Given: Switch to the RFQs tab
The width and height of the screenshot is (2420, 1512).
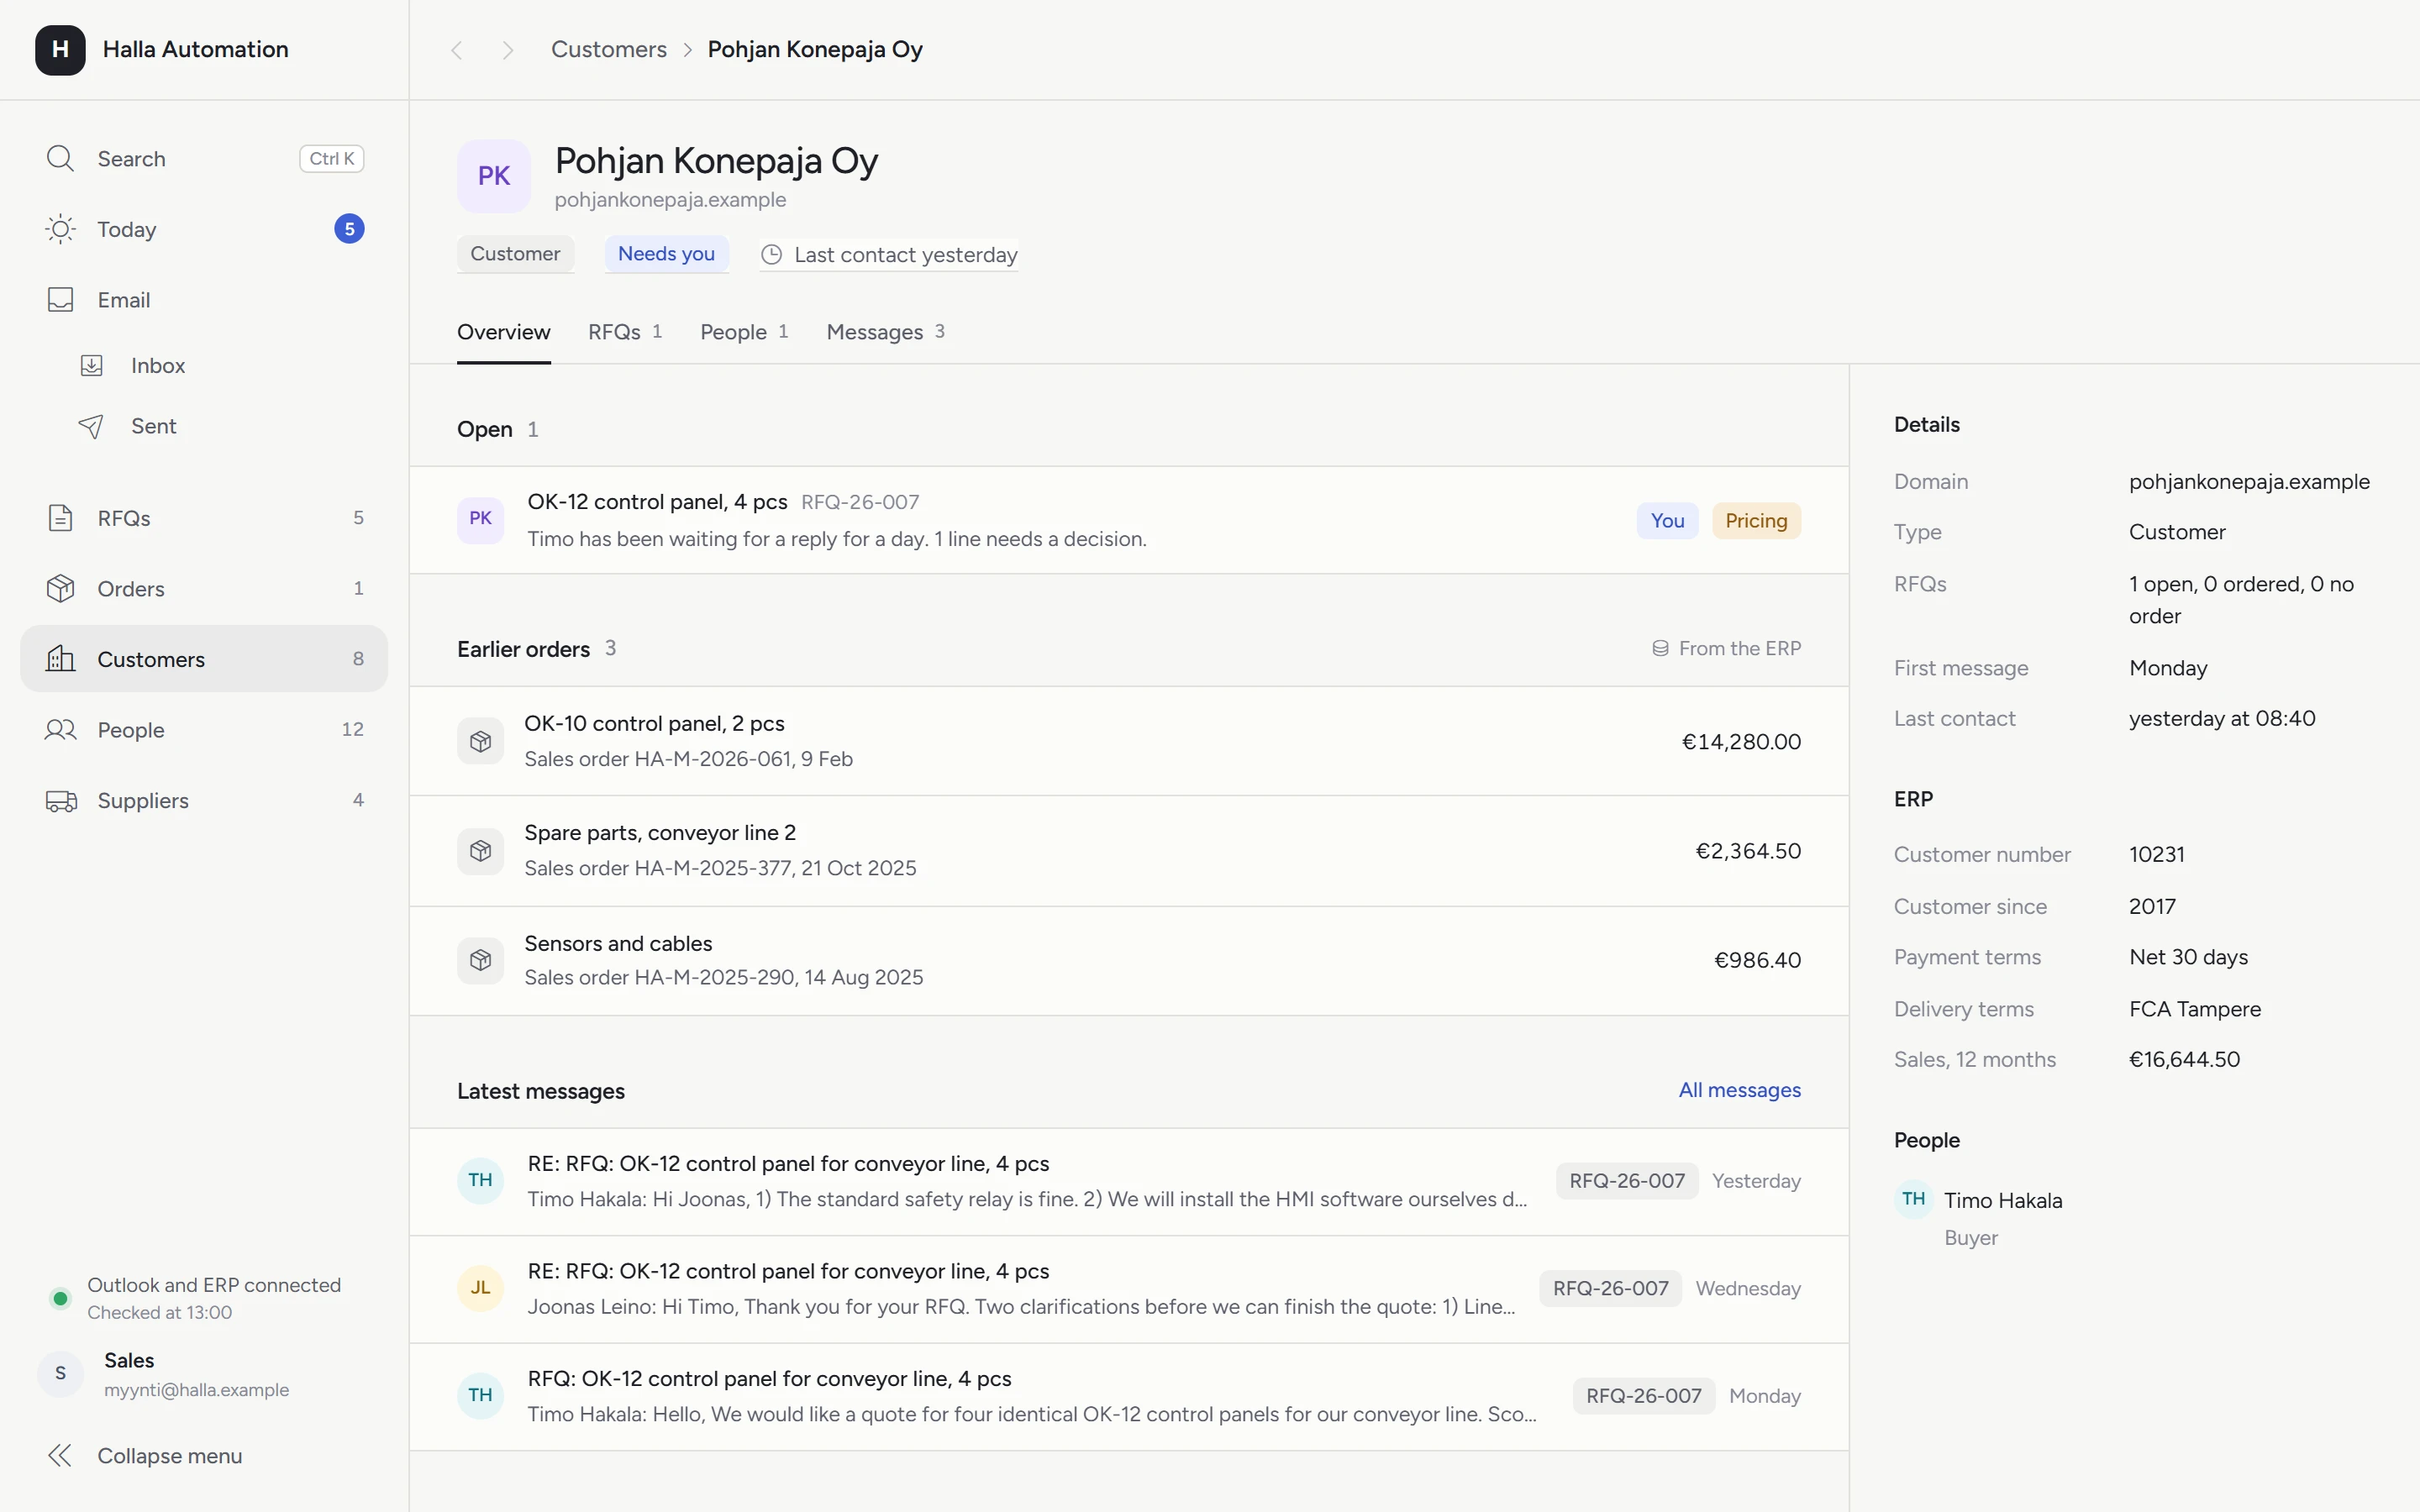Looking at the screenshot, I should pos(625,332).
